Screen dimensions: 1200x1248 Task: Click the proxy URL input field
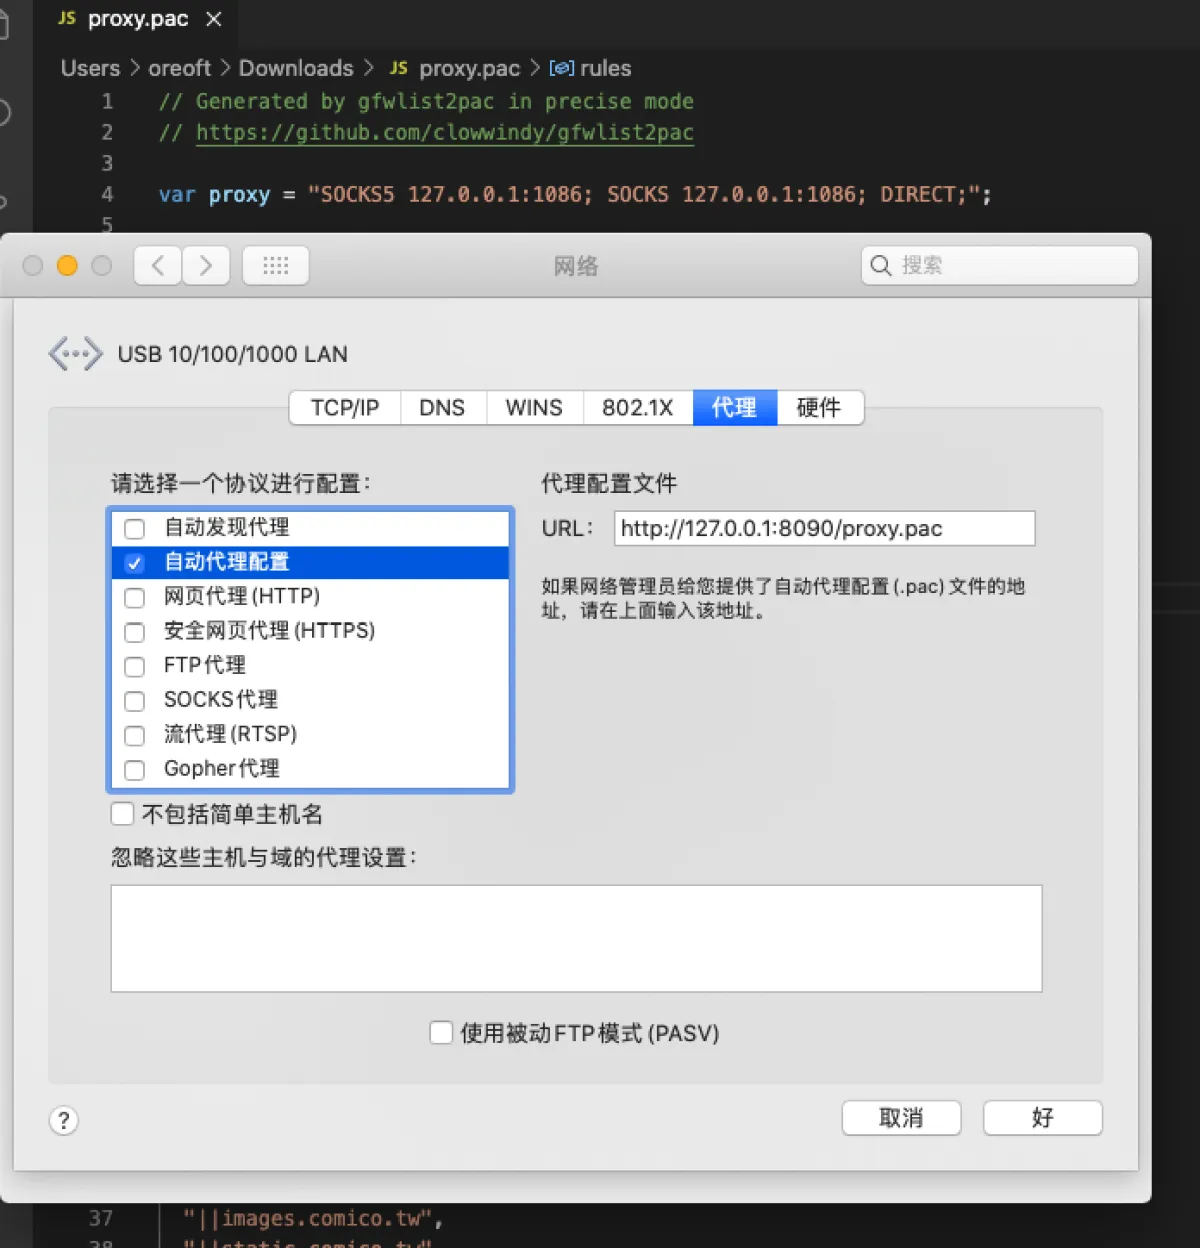click(x=824, y=528)
